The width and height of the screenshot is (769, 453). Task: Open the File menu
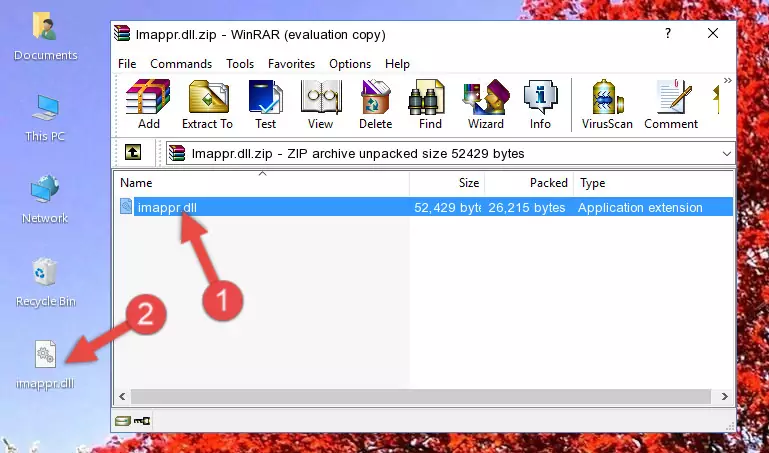[x=127, y=64]
